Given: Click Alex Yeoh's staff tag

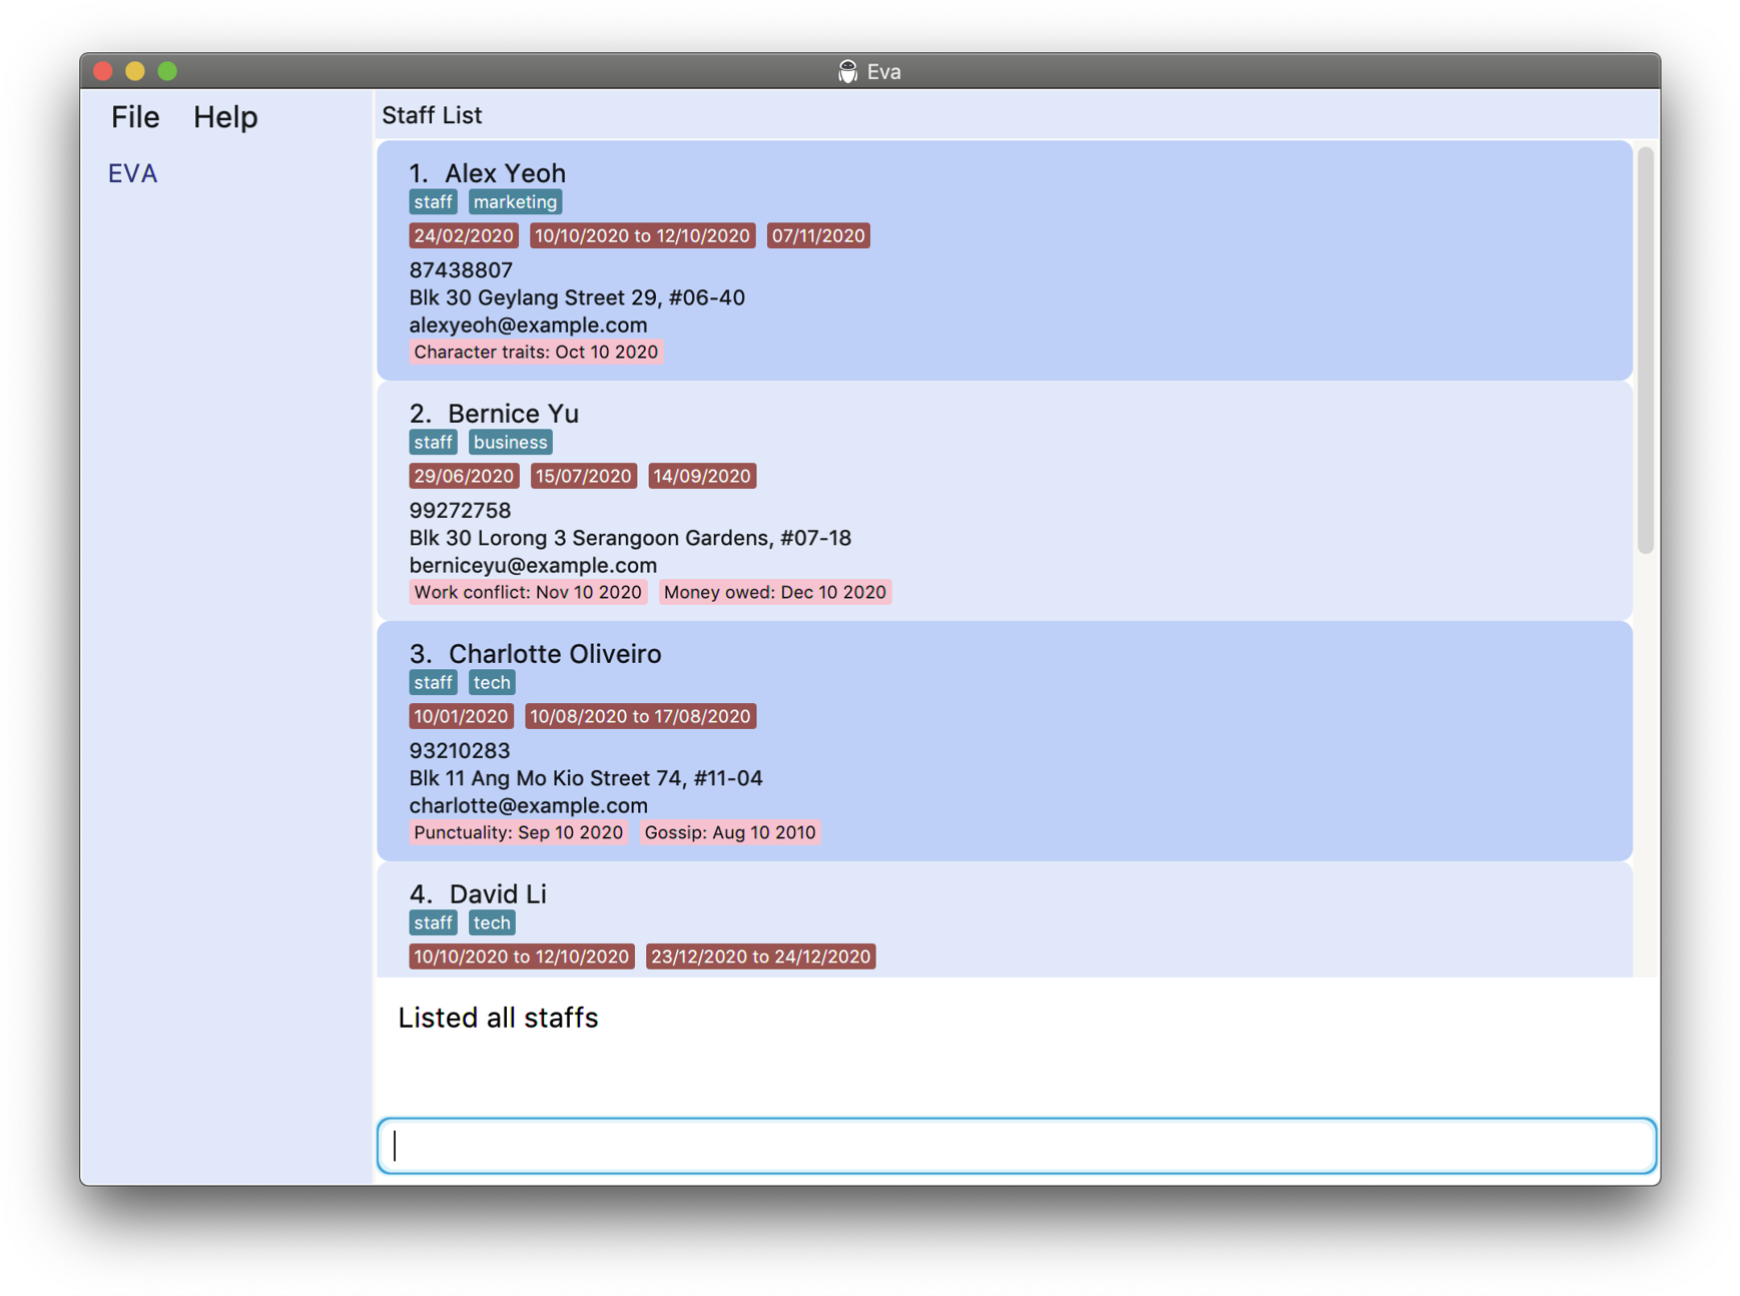Looking at the screenshot, I should [x=433, y=202].
